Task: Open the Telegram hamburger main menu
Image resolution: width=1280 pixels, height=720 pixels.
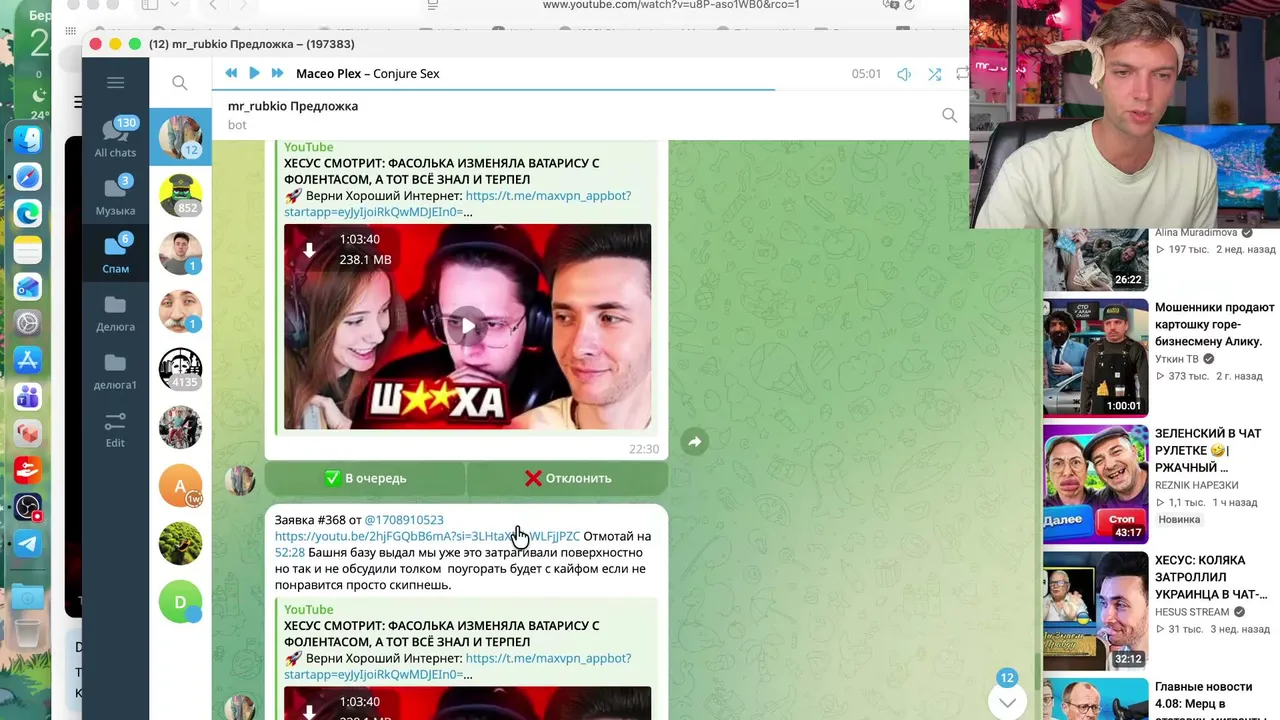Action: (x=115, y=83)
